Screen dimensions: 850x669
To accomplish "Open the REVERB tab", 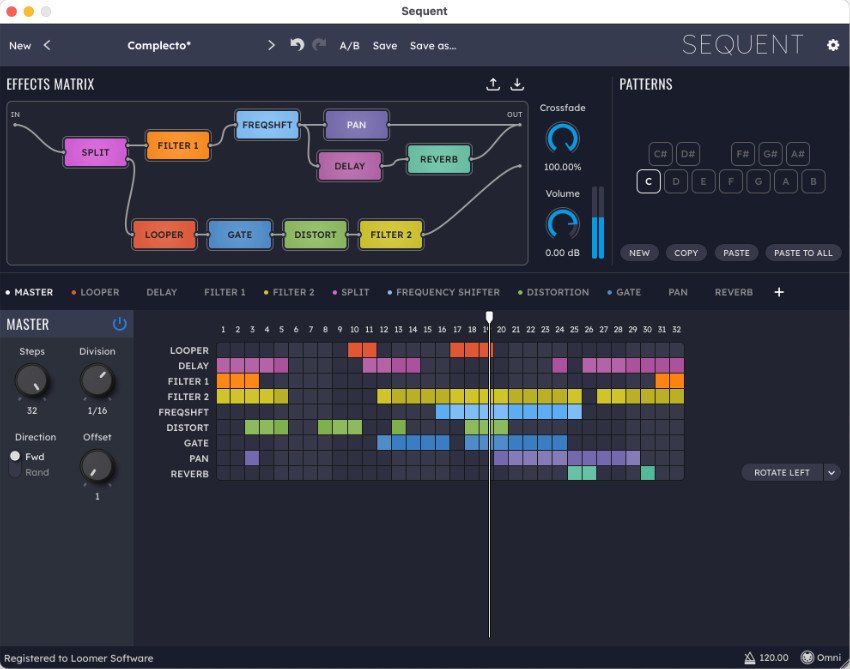I will click(x=733, y=292).
